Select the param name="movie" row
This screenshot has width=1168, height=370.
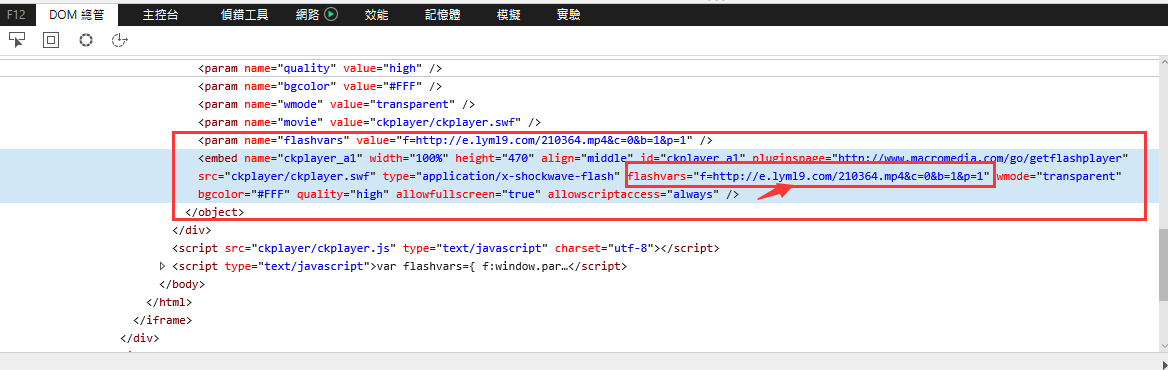point(369,122)
